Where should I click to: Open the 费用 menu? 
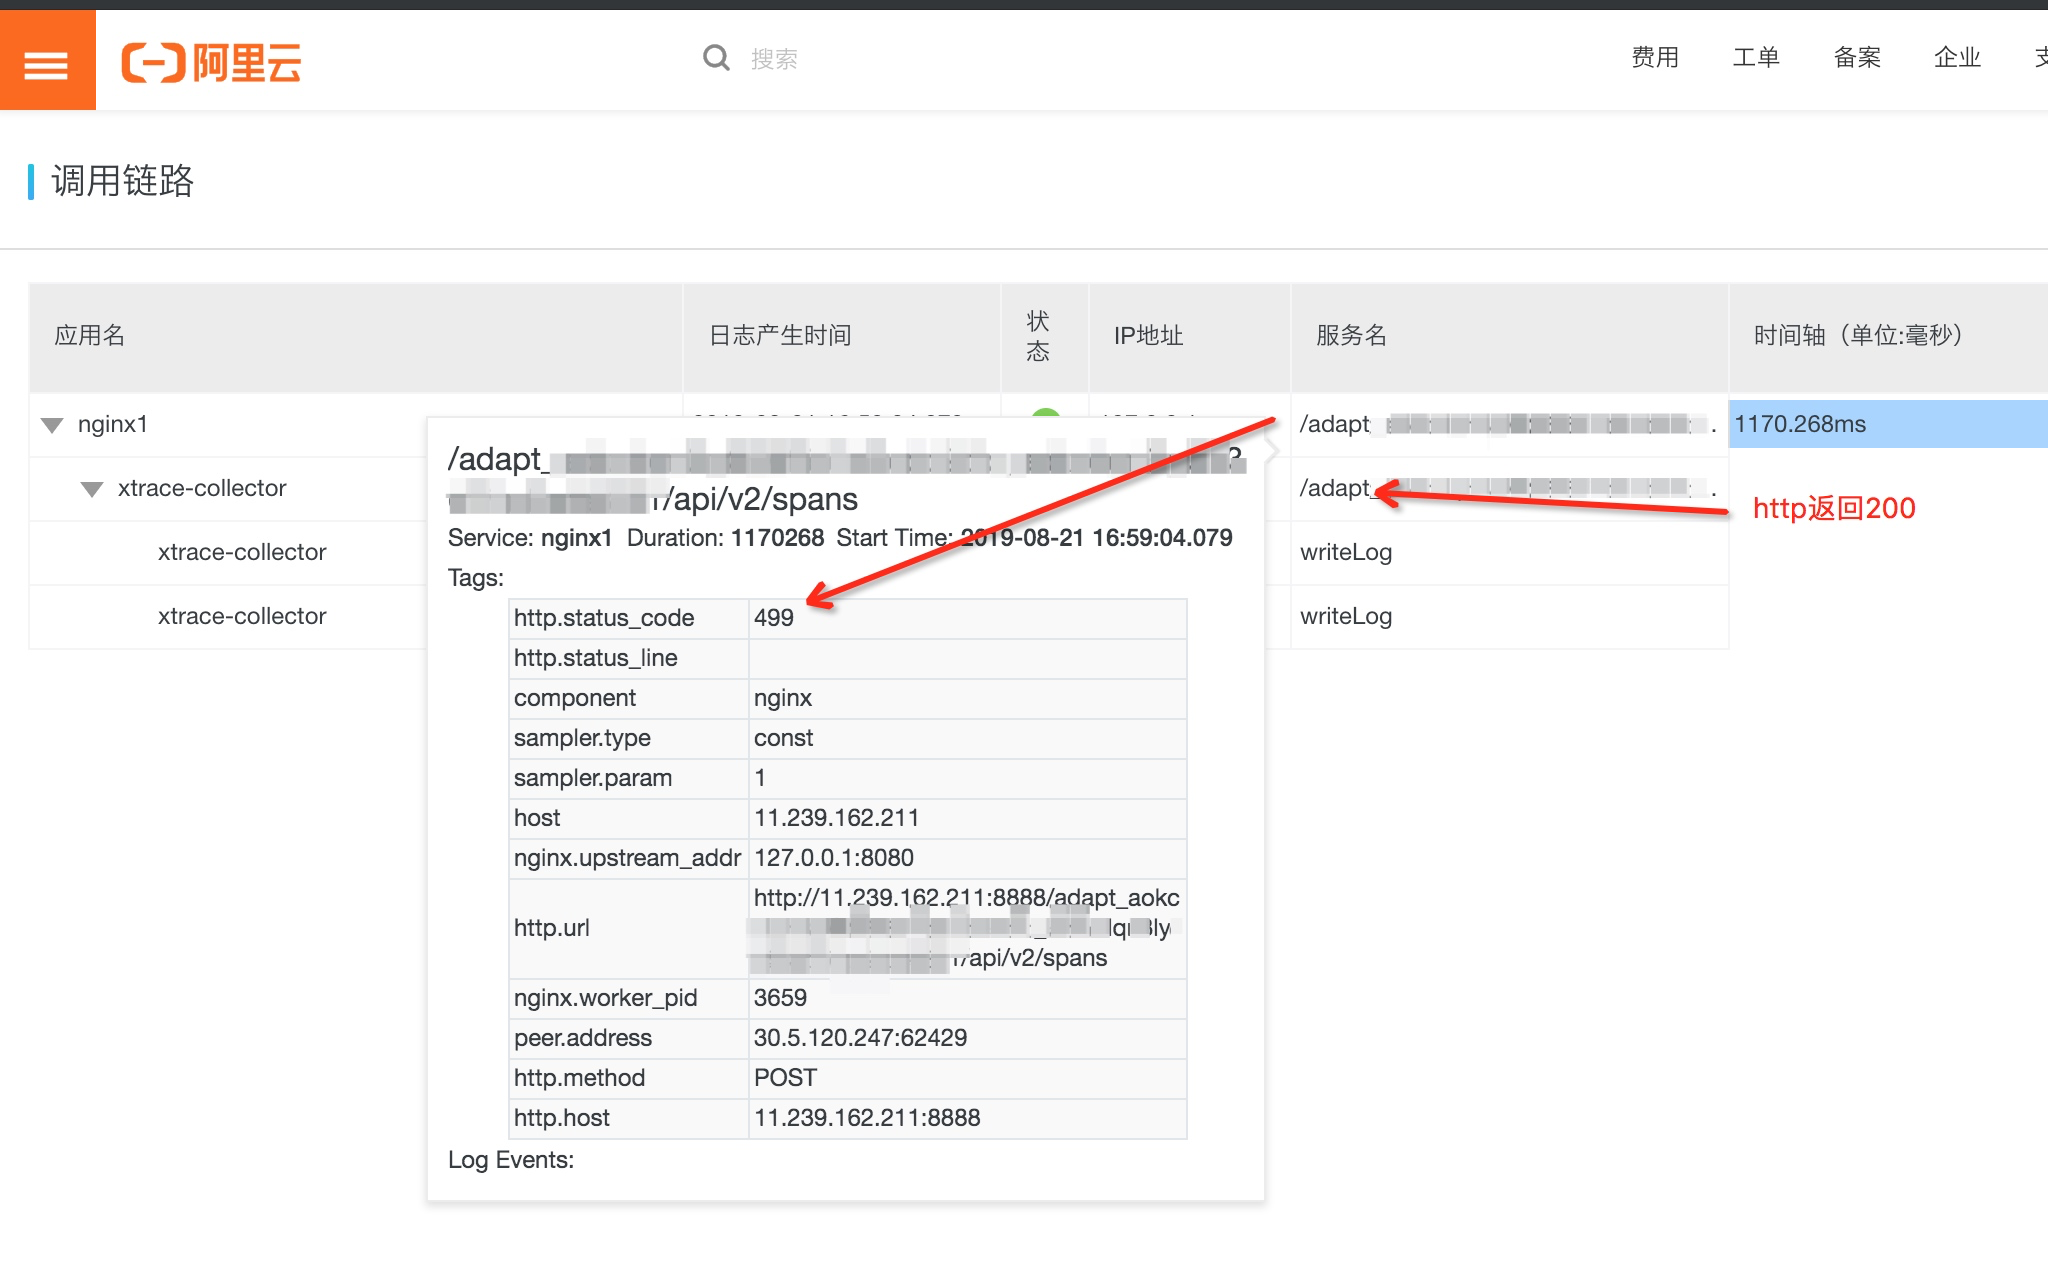click(x=1655, y=58)
